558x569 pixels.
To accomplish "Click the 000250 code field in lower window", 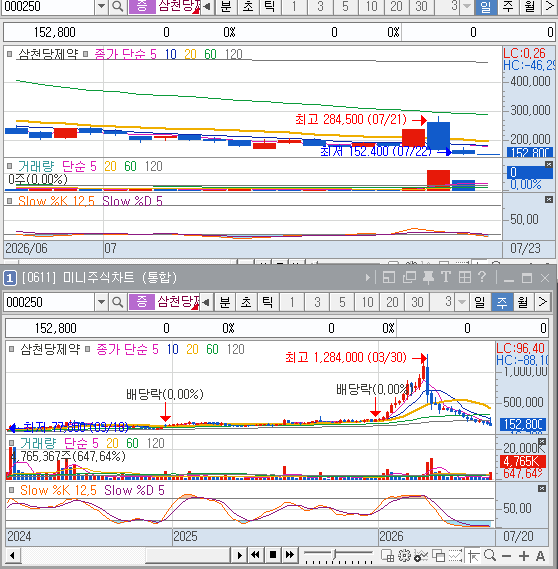I will click(49, 302).
